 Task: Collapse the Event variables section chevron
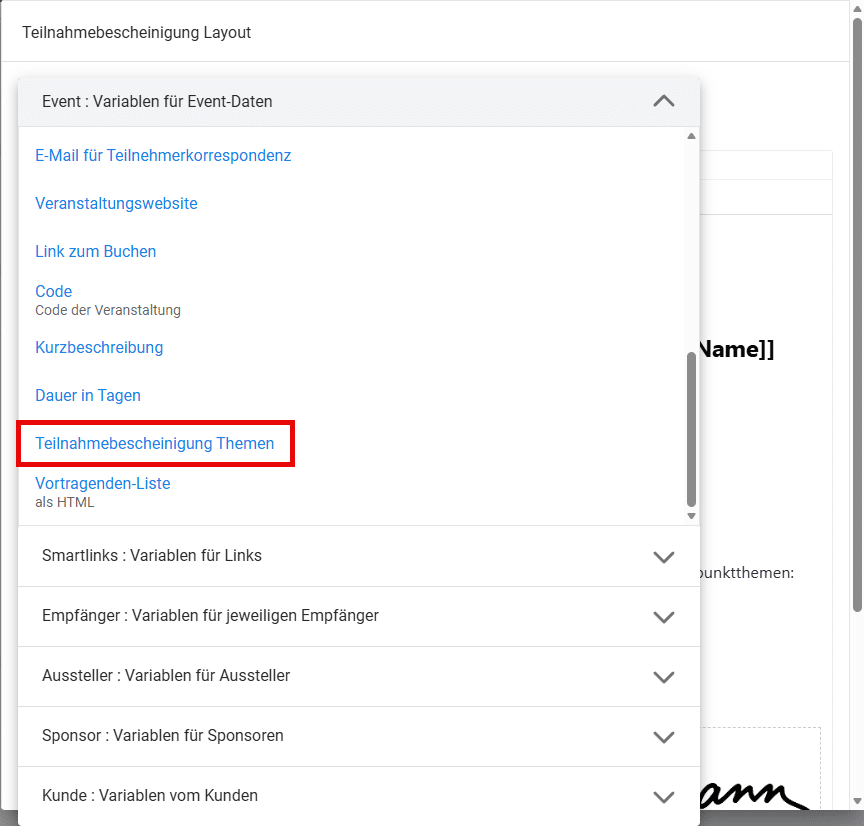click(x=663, y=101)
